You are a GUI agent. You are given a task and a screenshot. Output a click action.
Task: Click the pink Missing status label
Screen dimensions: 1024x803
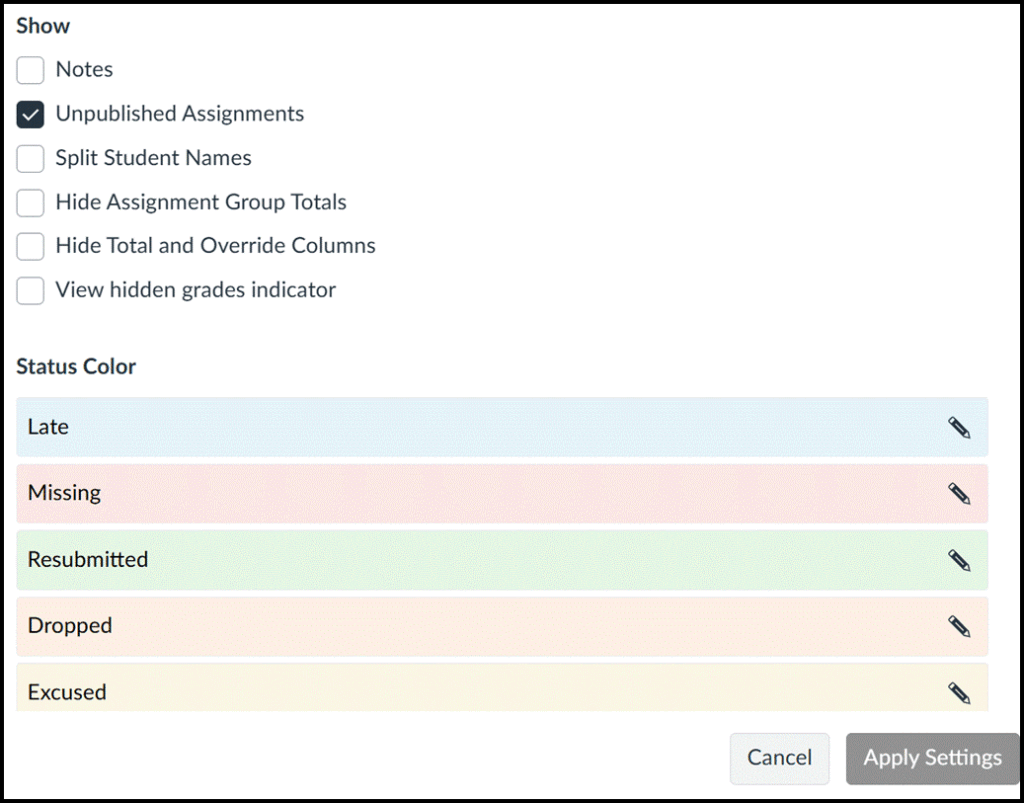coord(64,493)
